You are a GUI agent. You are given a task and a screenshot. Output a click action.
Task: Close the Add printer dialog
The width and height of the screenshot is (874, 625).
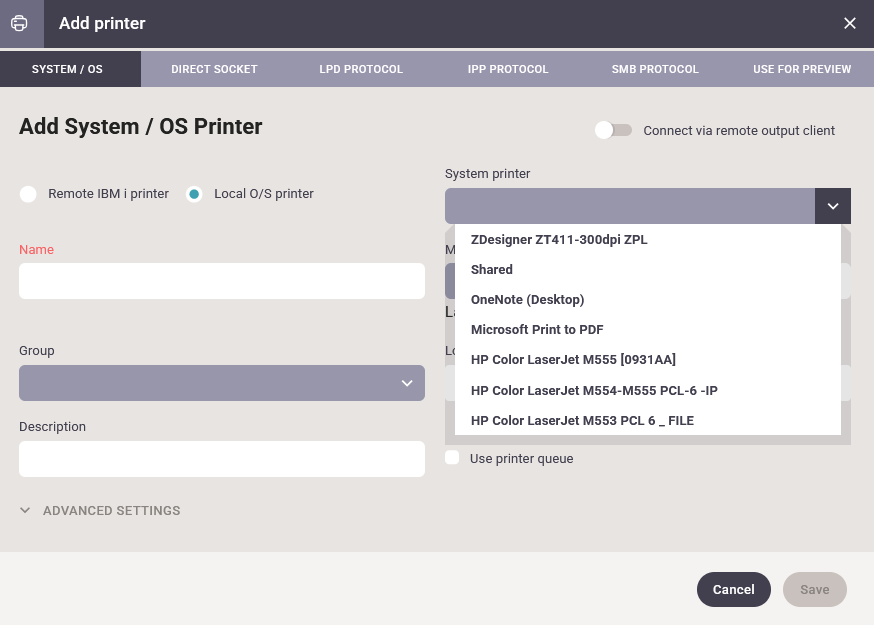click(x=849, y=23)
